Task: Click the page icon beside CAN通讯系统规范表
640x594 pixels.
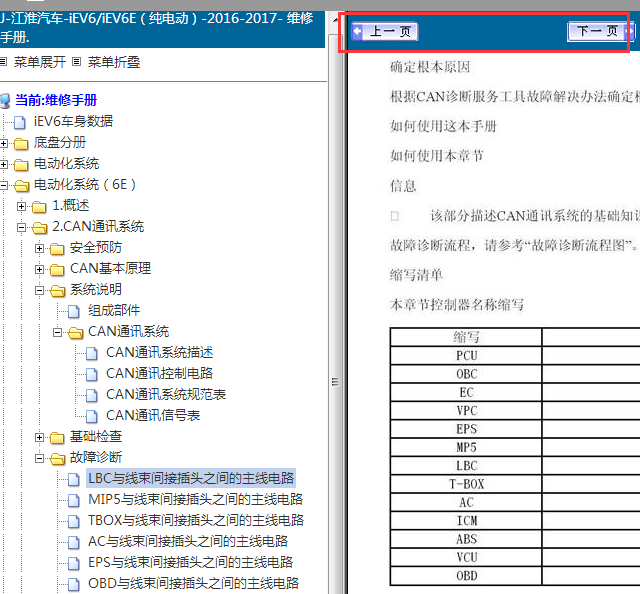Action: point(91,396)
